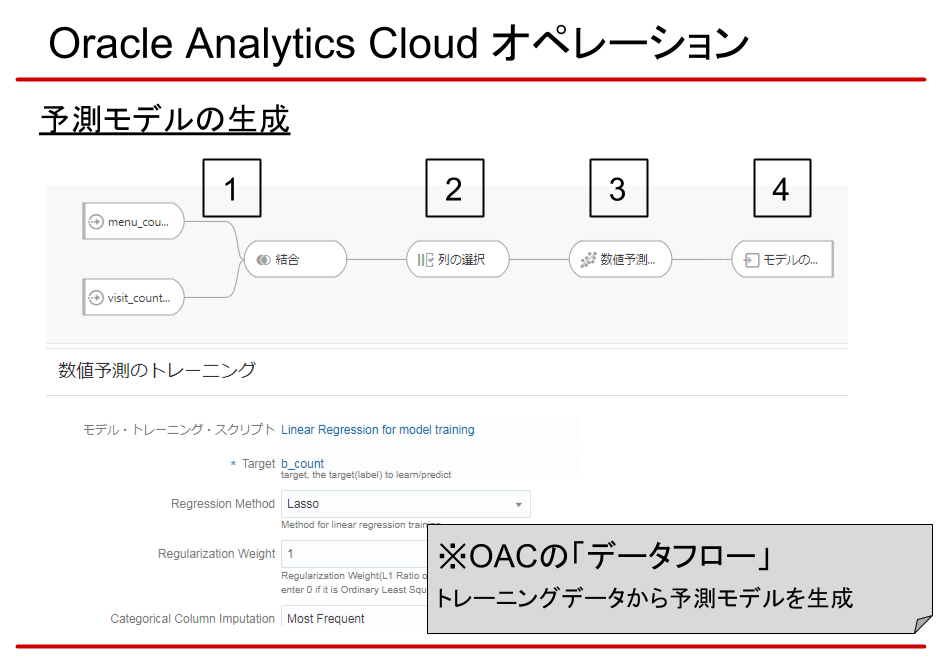Click the Regression Method label
Image resolution: width=948 pixels, height=661 pixels.
tap(222, 504)
